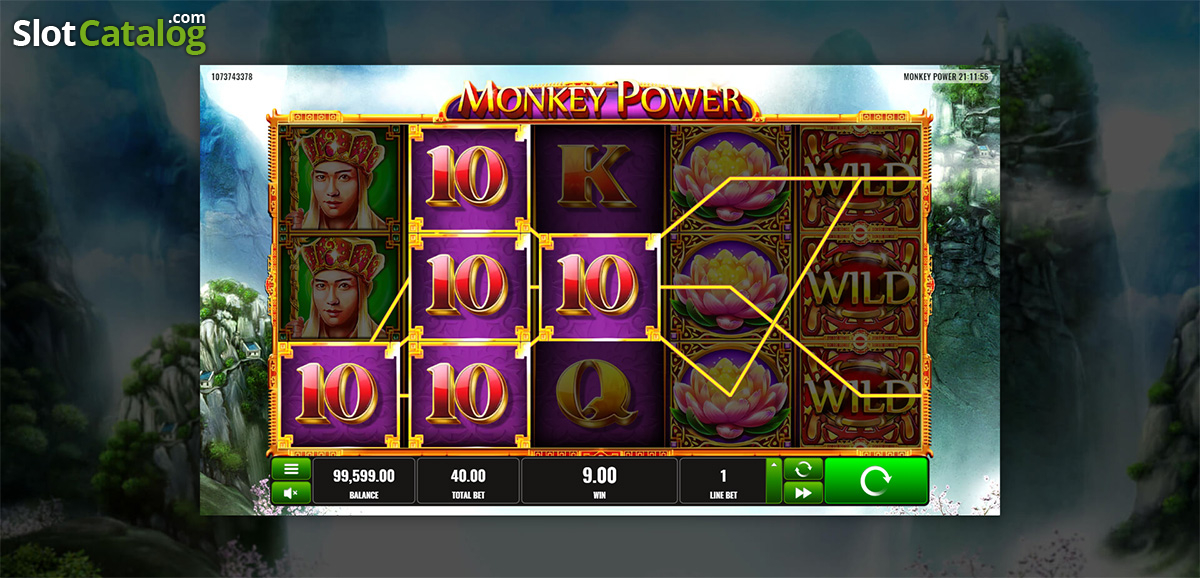Enable autoplay with circular arrows icon
1200x578 pixels.
803,468
